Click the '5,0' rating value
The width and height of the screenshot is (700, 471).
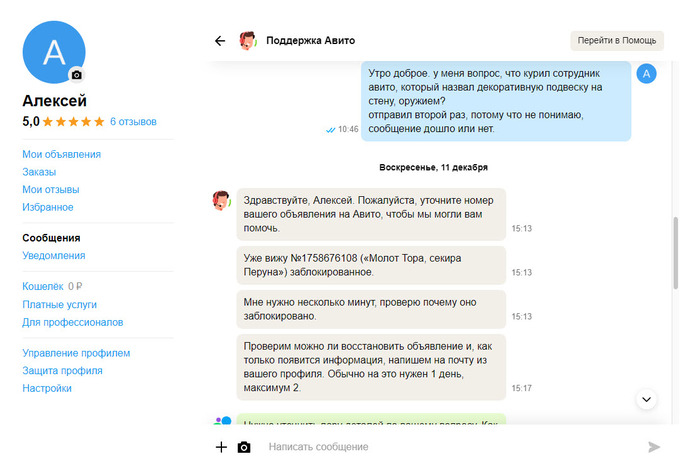[x=31, y=121]
